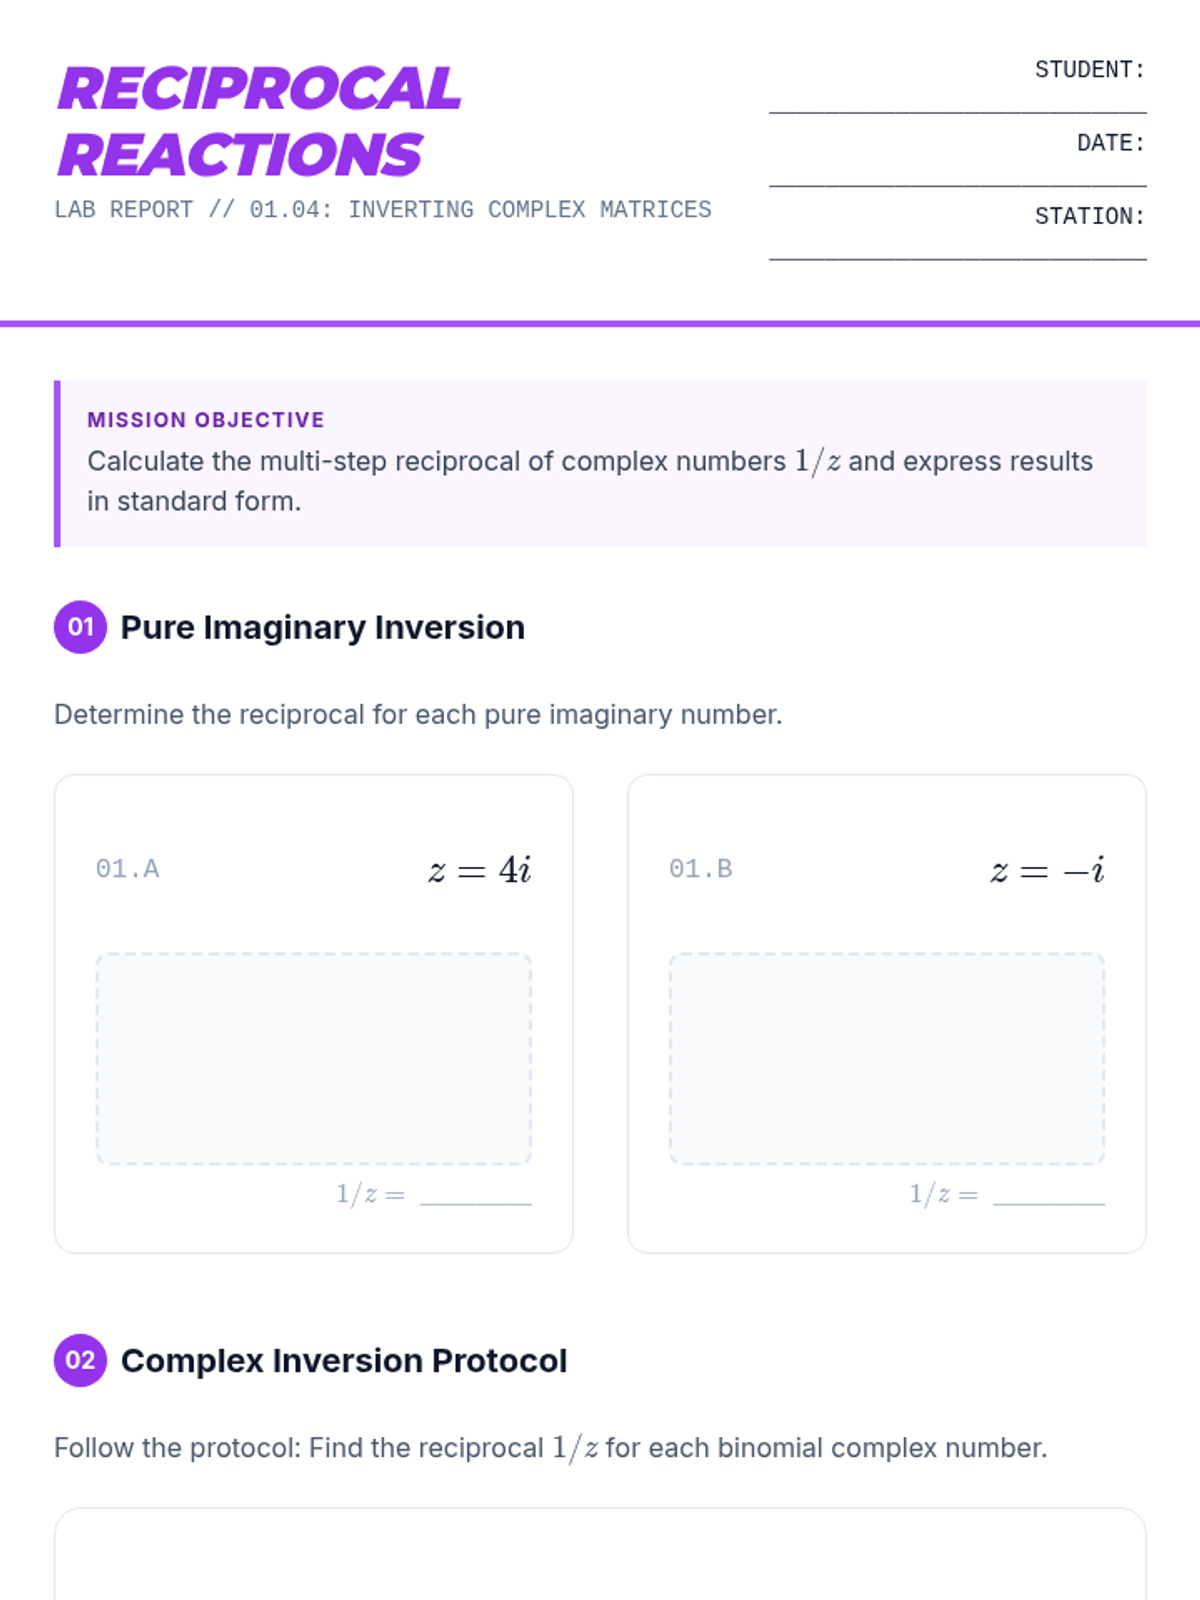Screen dimensions: 1200x1600
Task: Click the purple 02 section badge
Action: click(x=80, y=1360)
